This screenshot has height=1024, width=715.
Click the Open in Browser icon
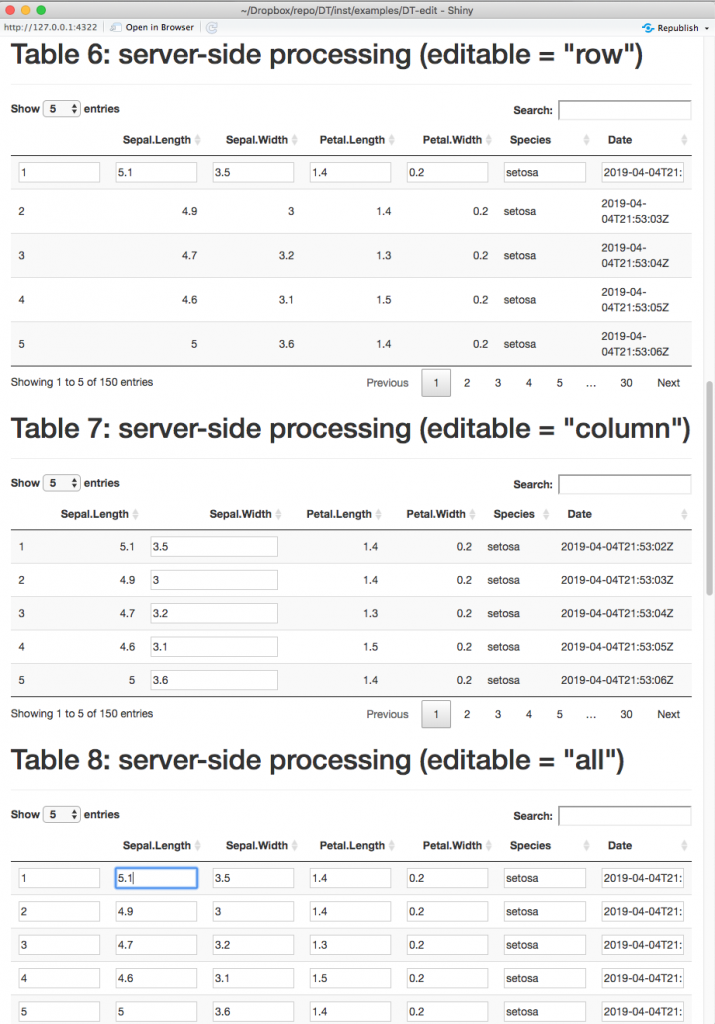pos(116,27)
